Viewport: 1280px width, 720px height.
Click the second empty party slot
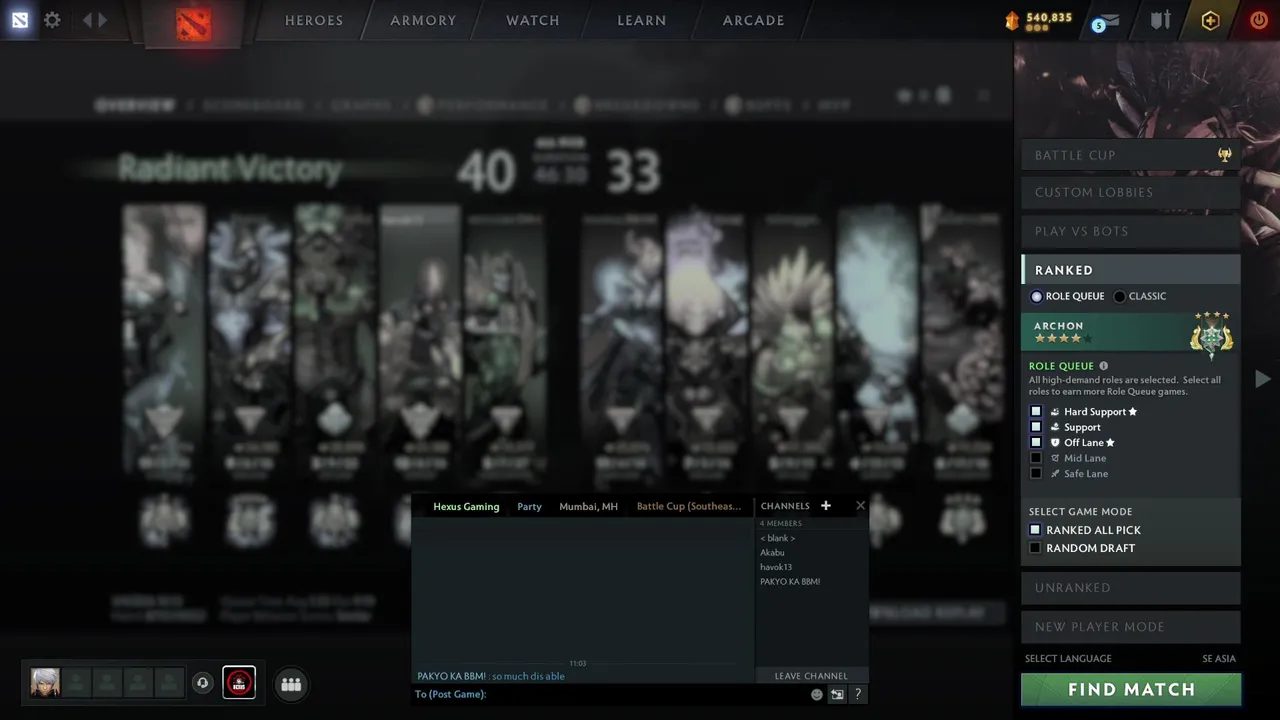107,682
